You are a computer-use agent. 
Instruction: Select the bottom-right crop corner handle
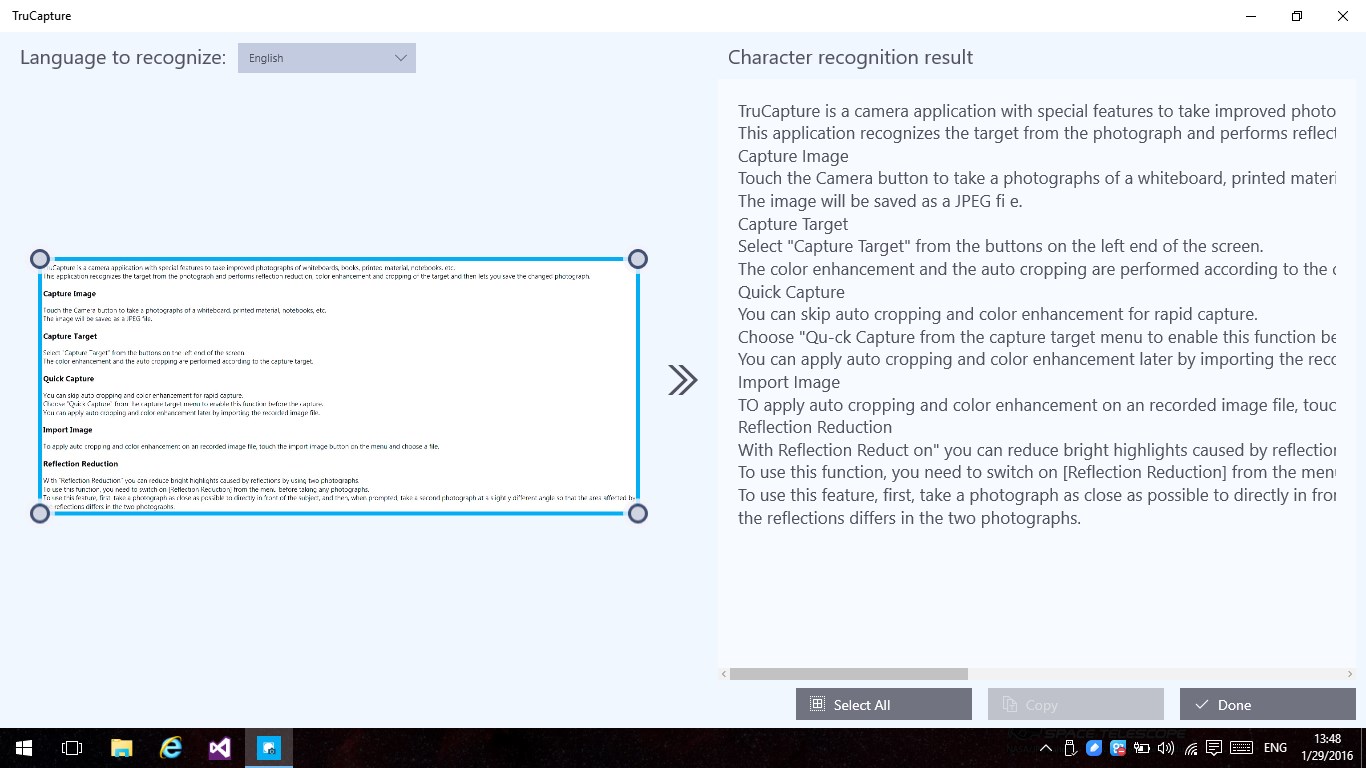pos(637,513)
